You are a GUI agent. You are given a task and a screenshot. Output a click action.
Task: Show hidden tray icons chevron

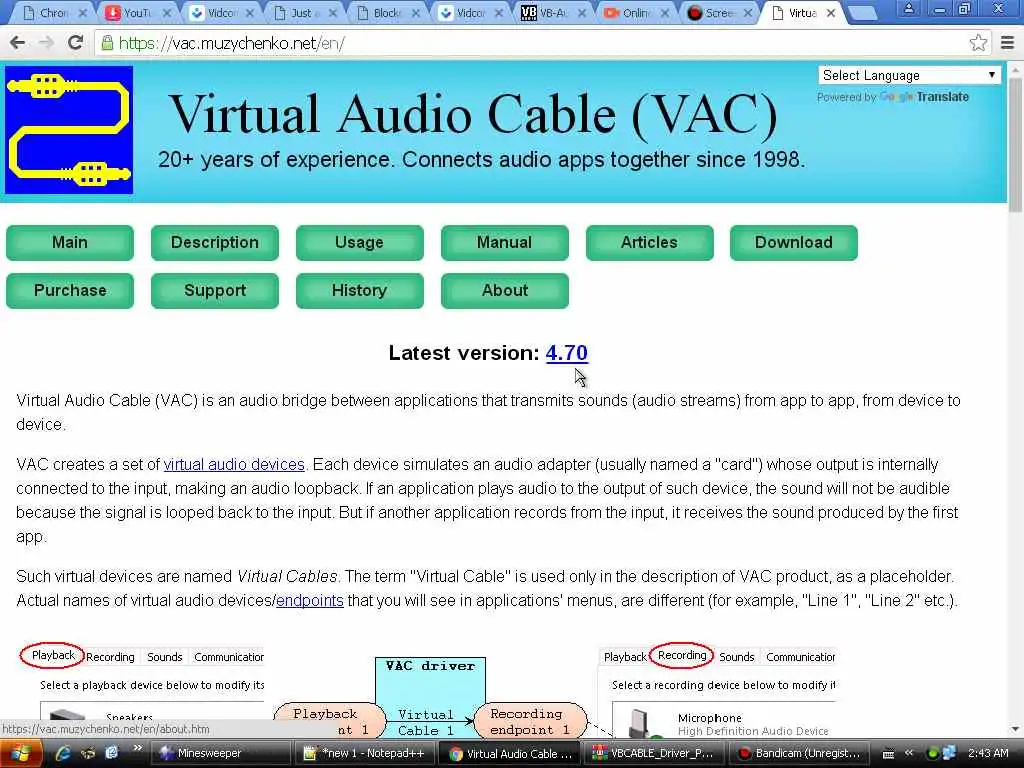(x=908, y=753)
